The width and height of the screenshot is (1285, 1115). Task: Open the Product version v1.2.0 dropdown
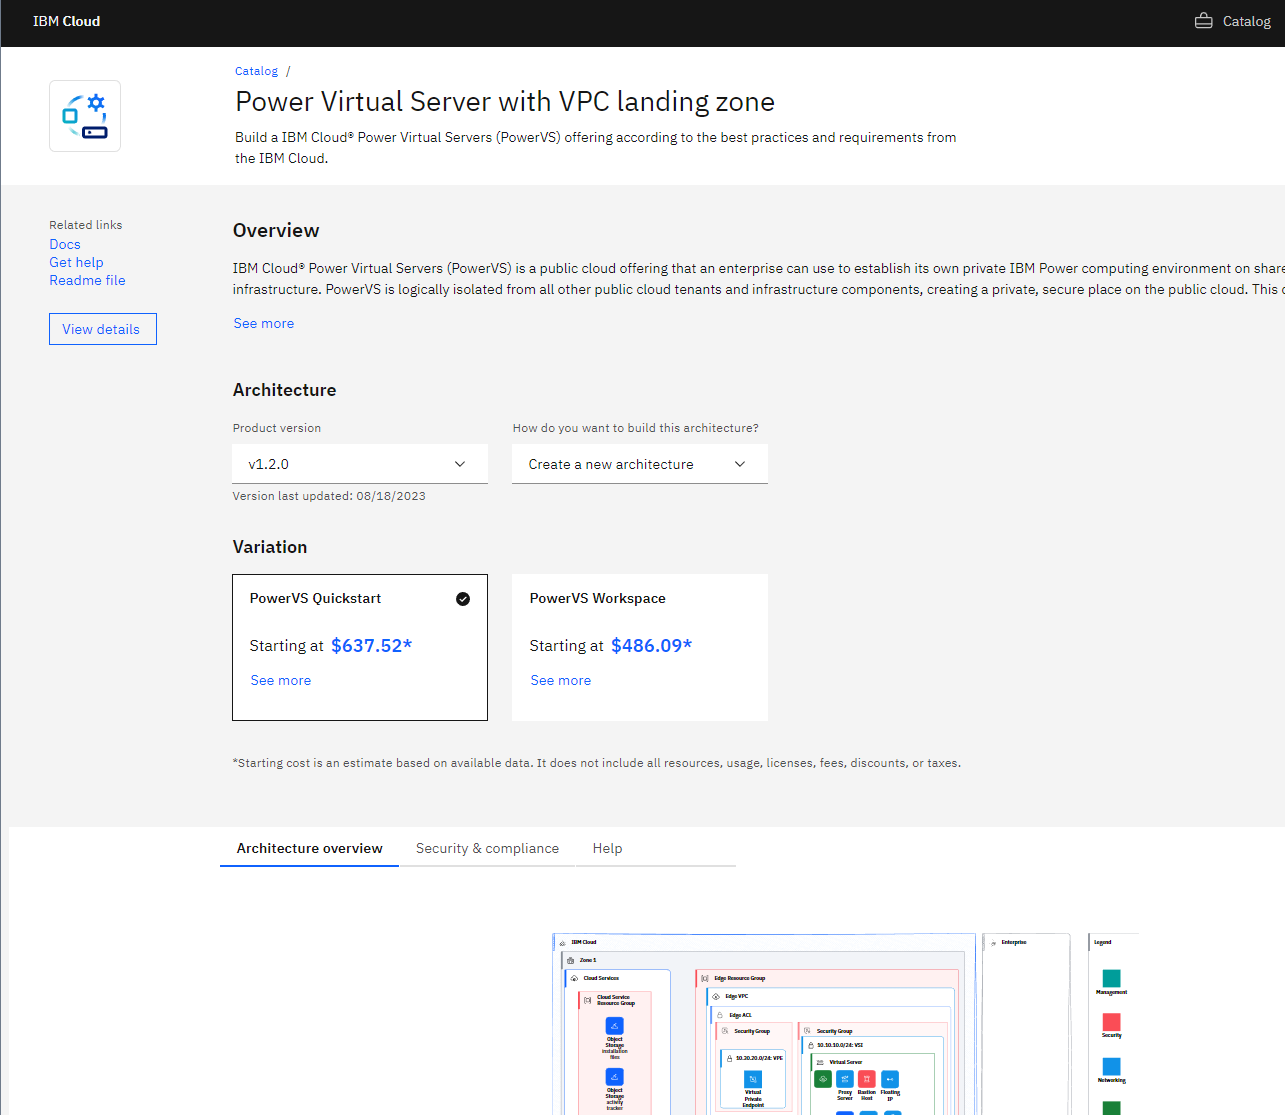[x=360, y=464]
